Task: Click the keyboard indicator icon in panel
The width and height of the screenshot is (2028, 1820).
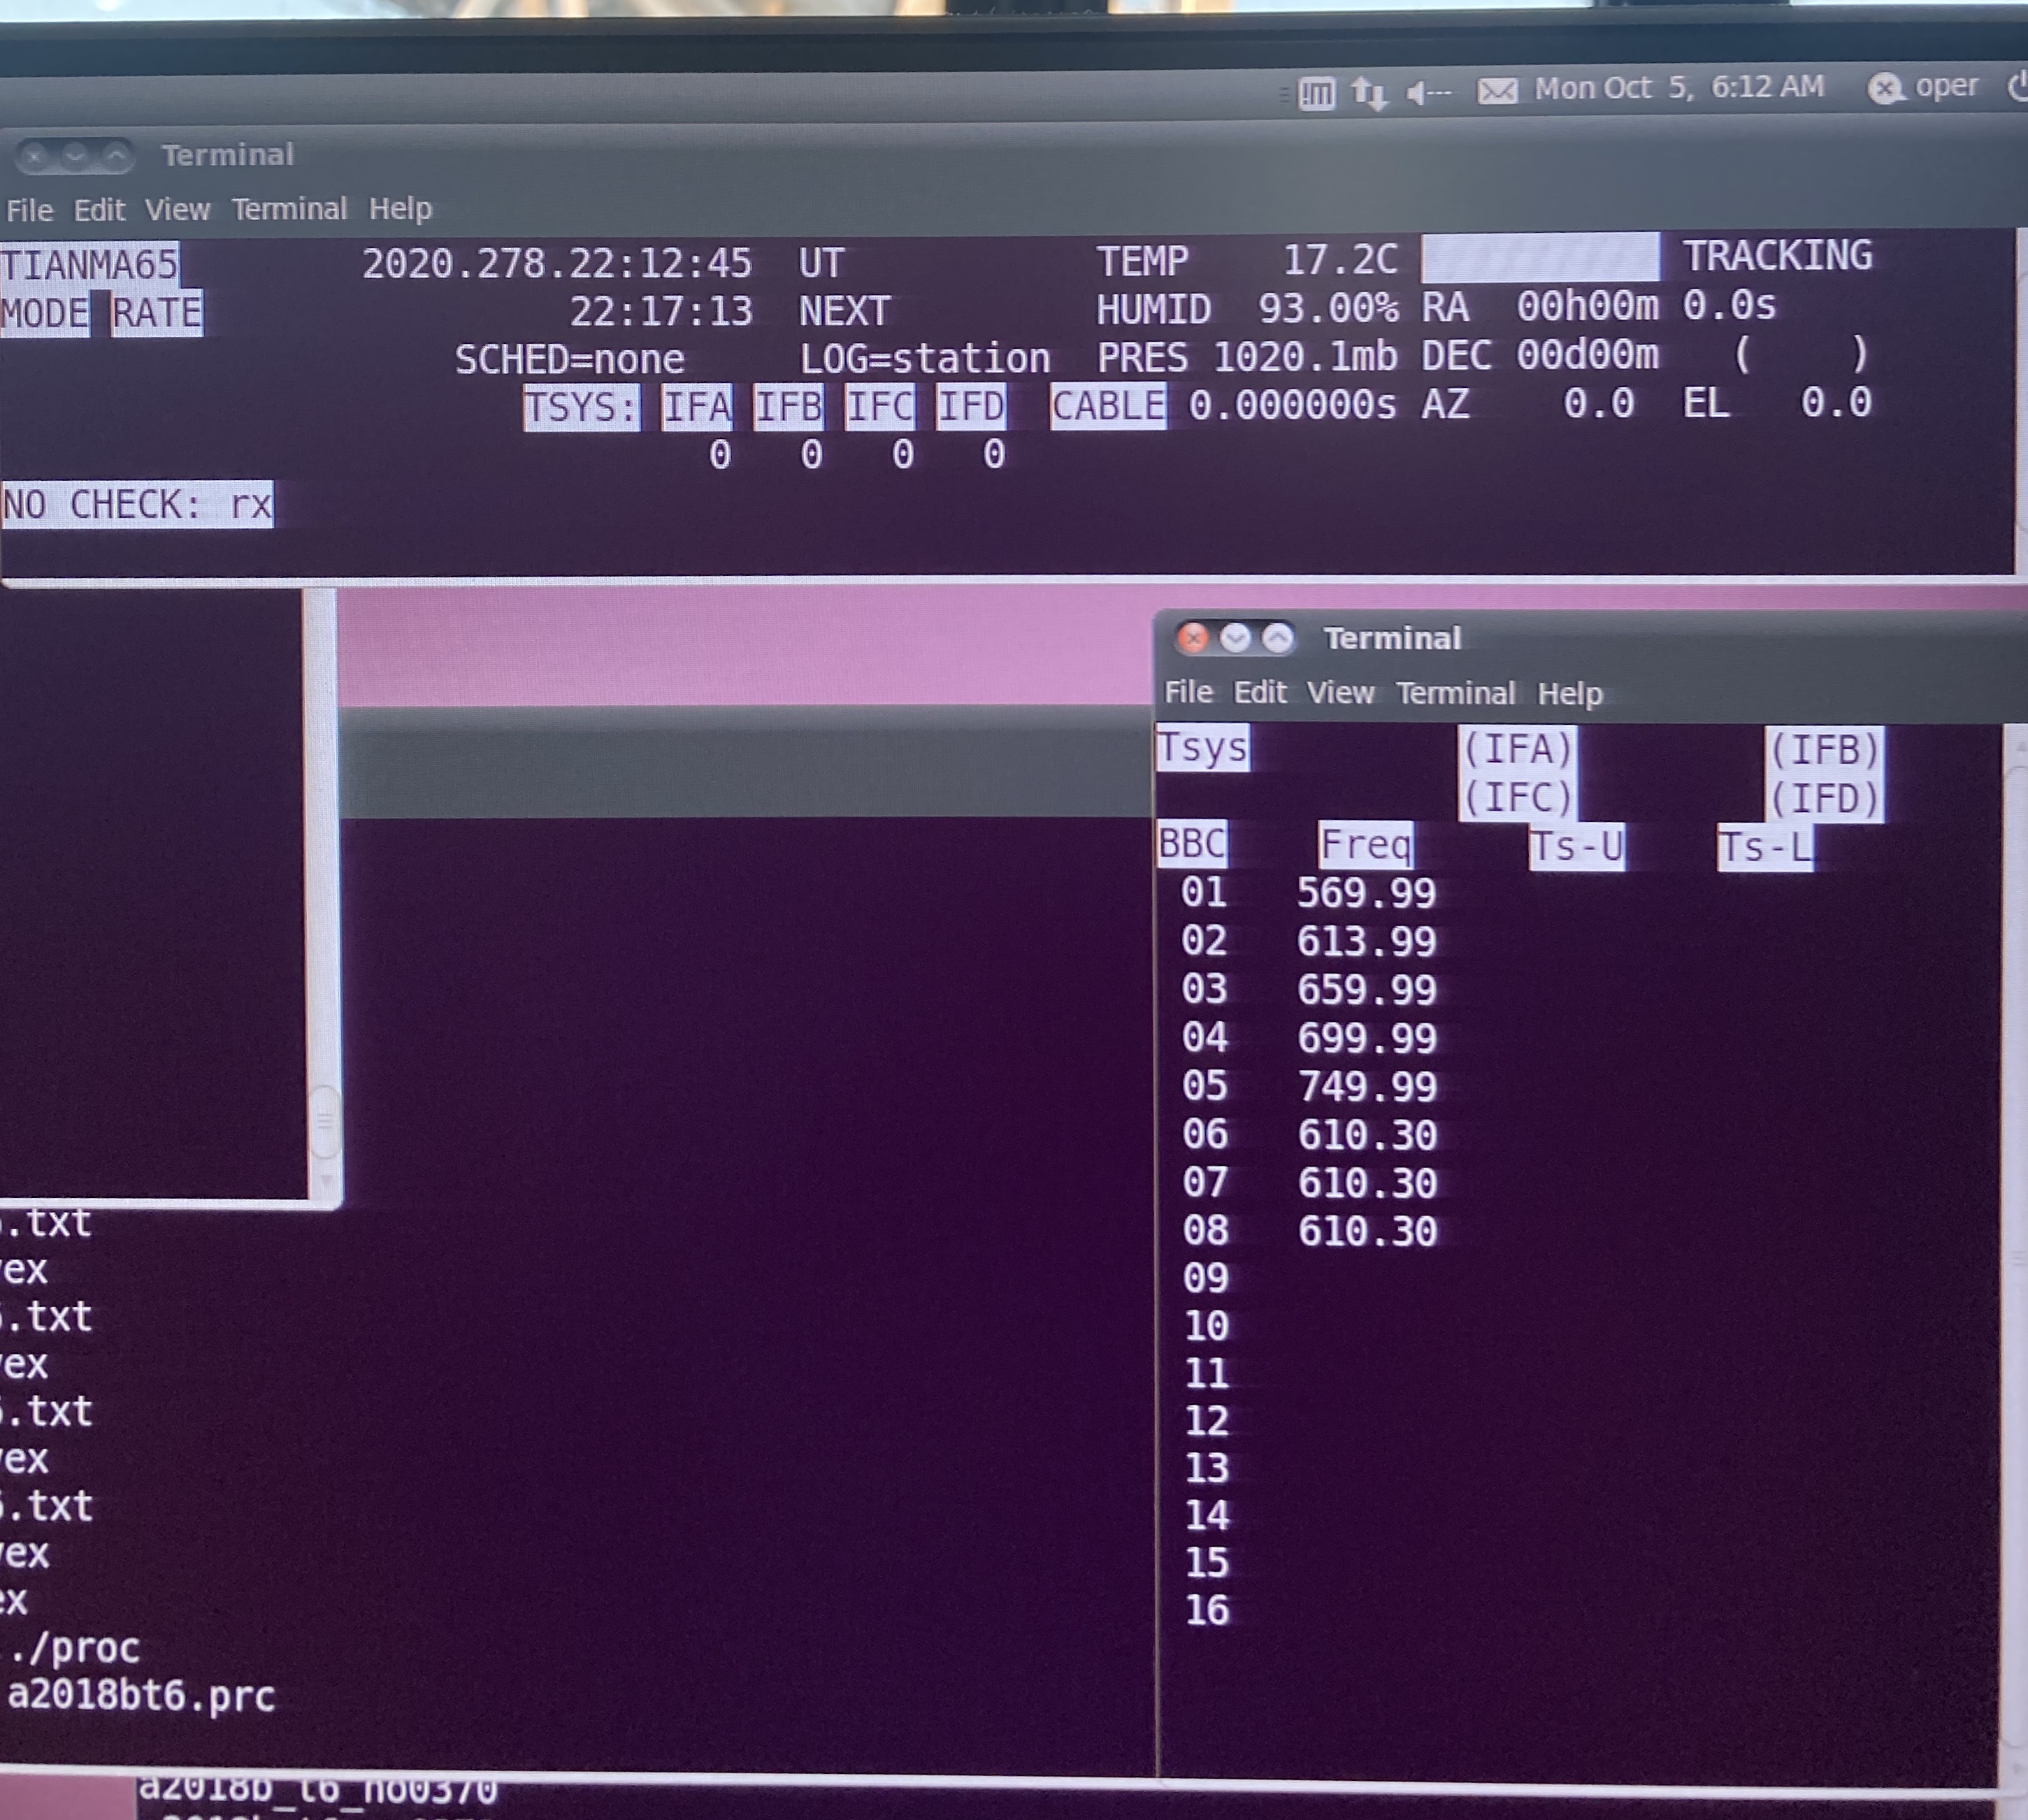Action: [x=1316, y=94]
